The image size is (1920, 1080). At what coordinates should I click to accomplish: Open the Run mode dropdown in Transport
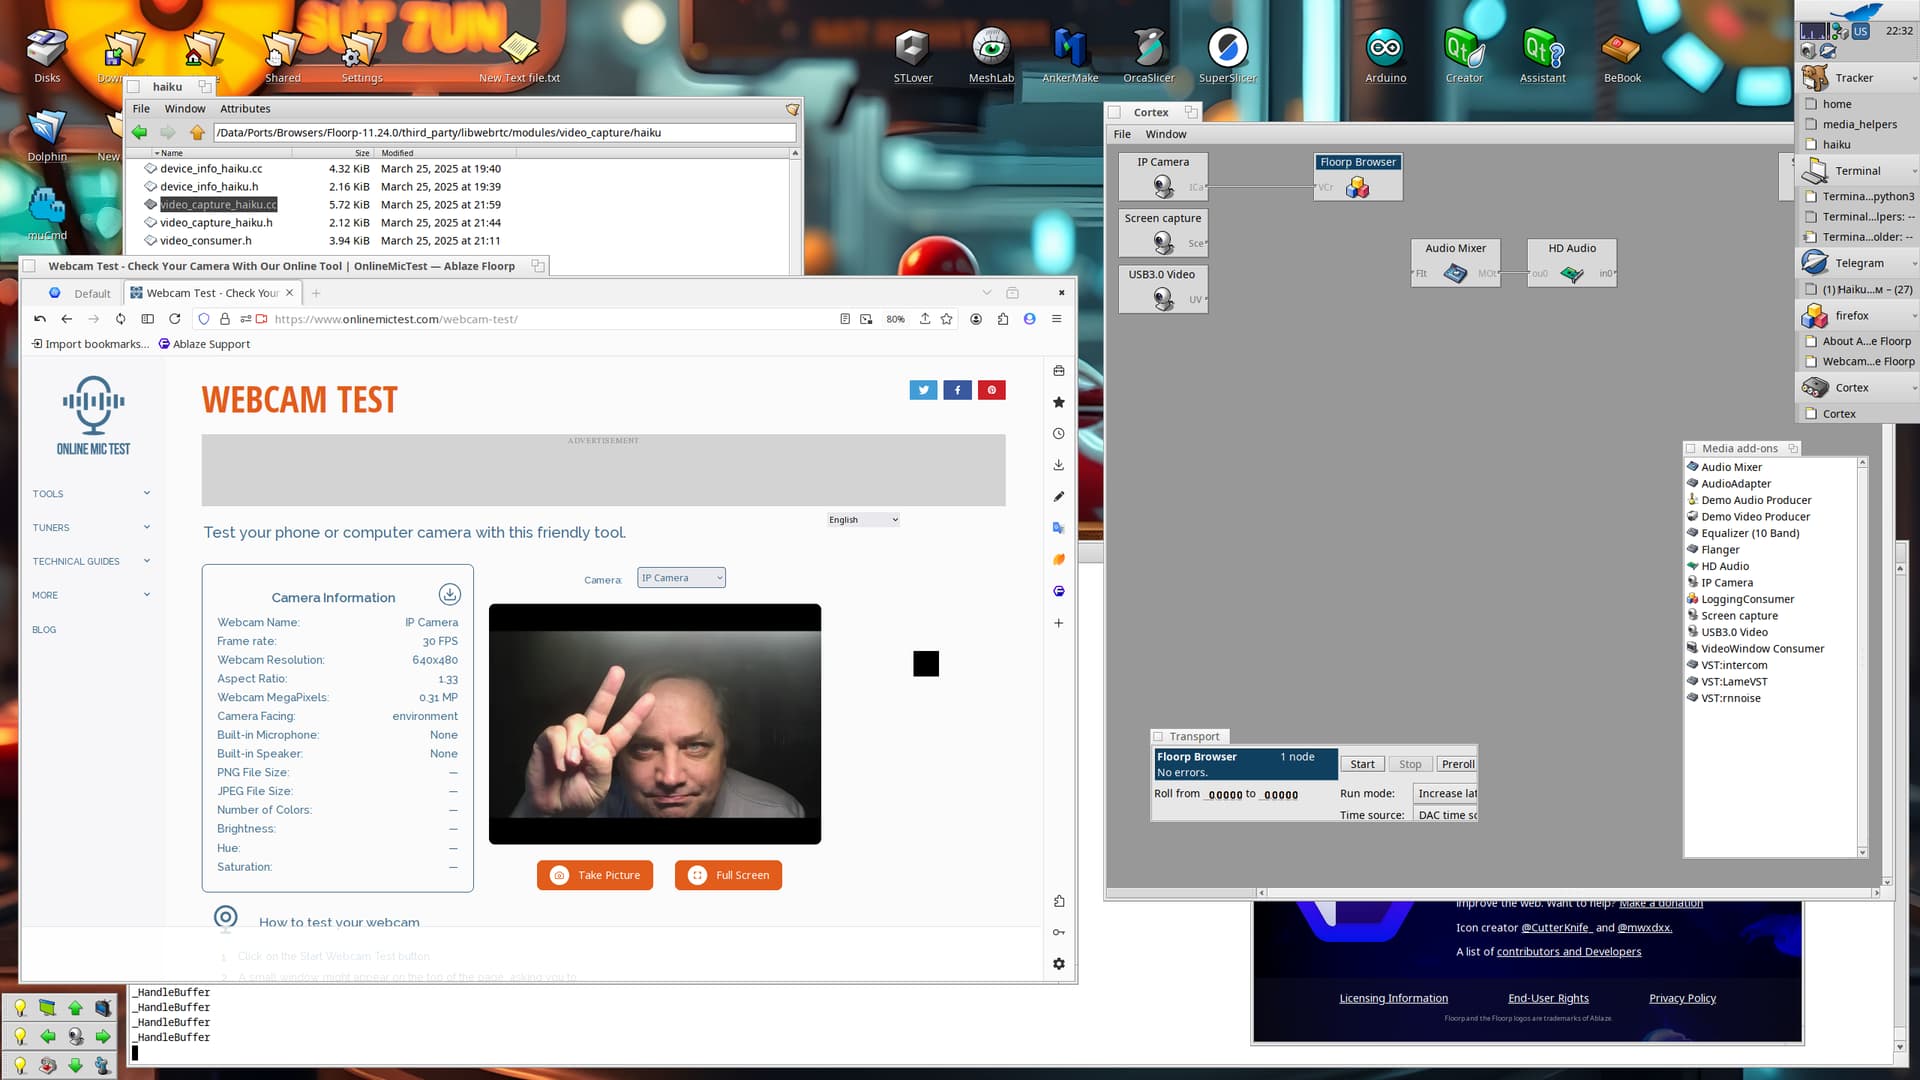coord(1445,793)
